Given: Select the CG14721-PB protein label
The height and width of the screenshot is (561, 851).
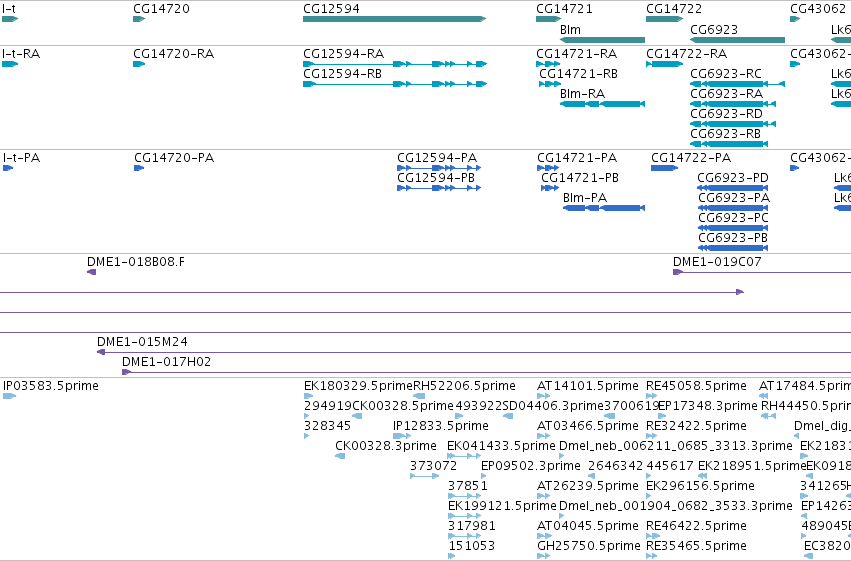Looking at the screenshot, I should tap(580, 178).
